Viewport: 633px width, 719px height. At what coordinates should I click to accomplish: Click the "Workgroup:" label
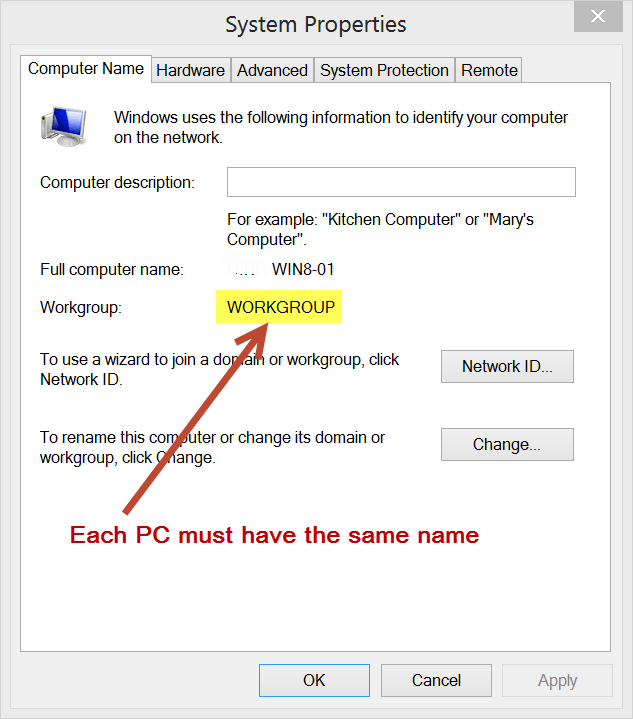coord(80,307)
